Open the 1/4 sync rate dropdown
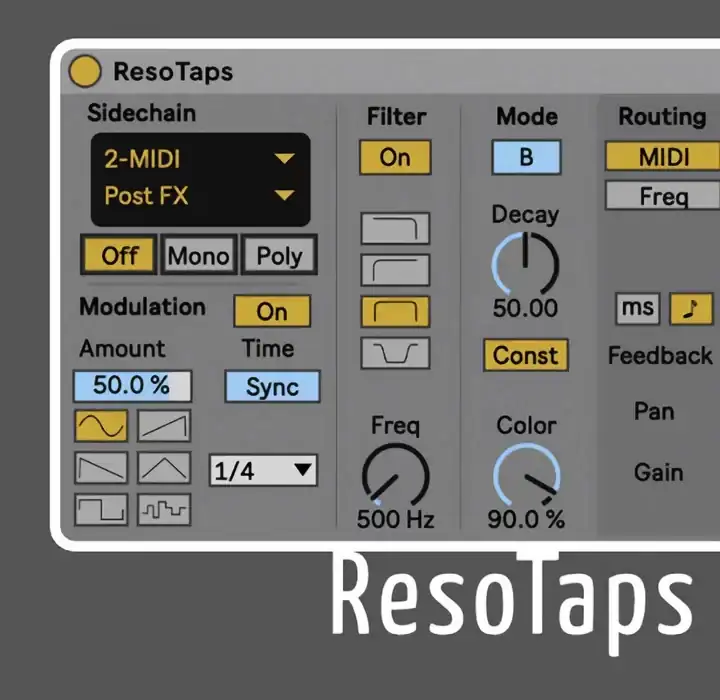 [263, 470]
